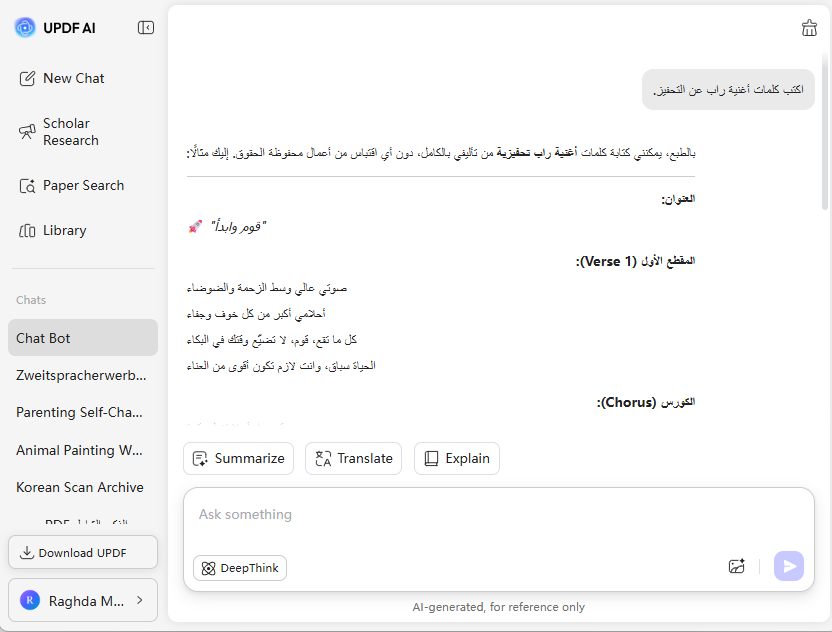The image size is (832, 632).
Task: Click the Summarize button
Action: pos(238,458)
